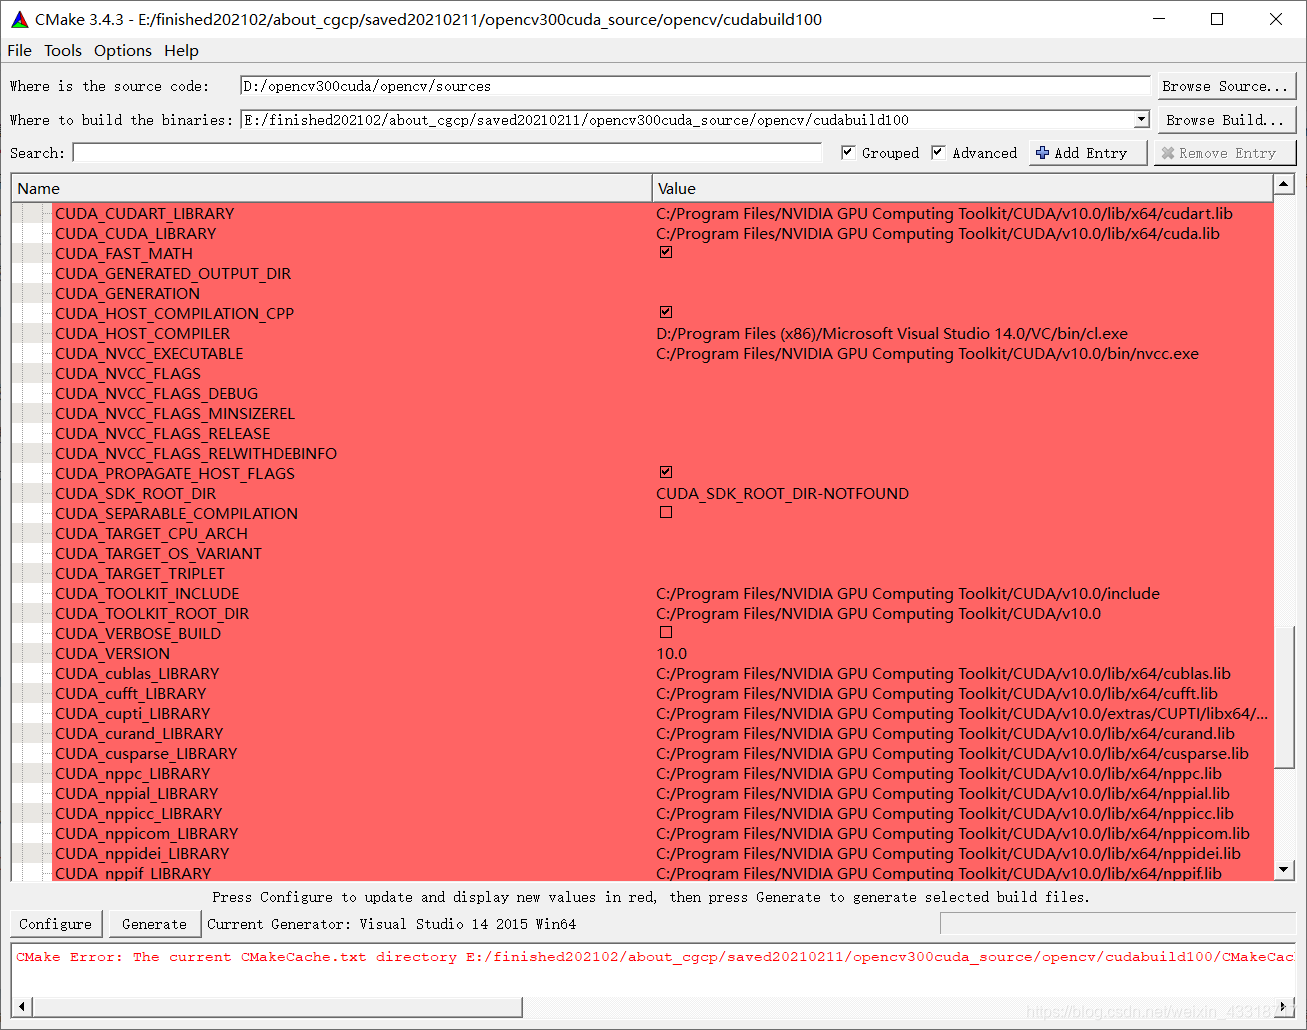Image resolution: width=1307 pixels, height=1030 pixels.
Task: Select the CUDA_NVCC_FLAGS entry
Action: pos(128,373)
